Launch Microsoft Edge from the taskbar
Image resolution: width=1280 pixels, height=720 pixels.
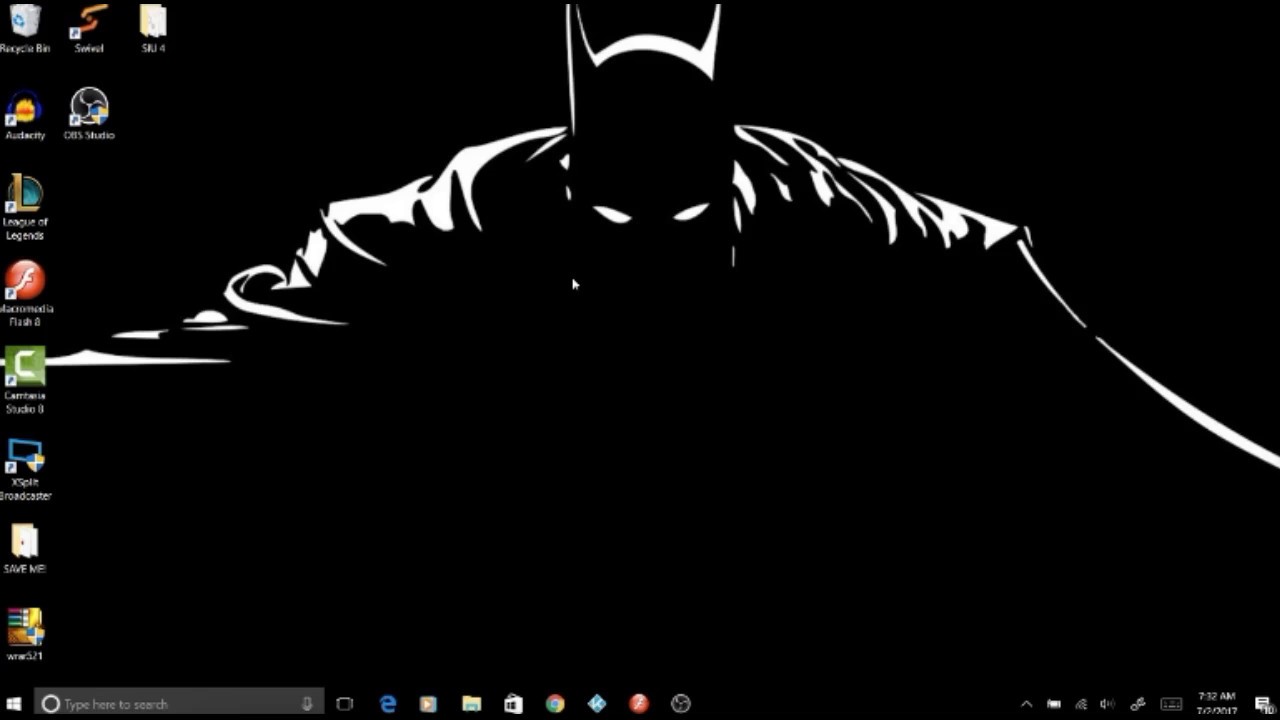coord(388,704)
